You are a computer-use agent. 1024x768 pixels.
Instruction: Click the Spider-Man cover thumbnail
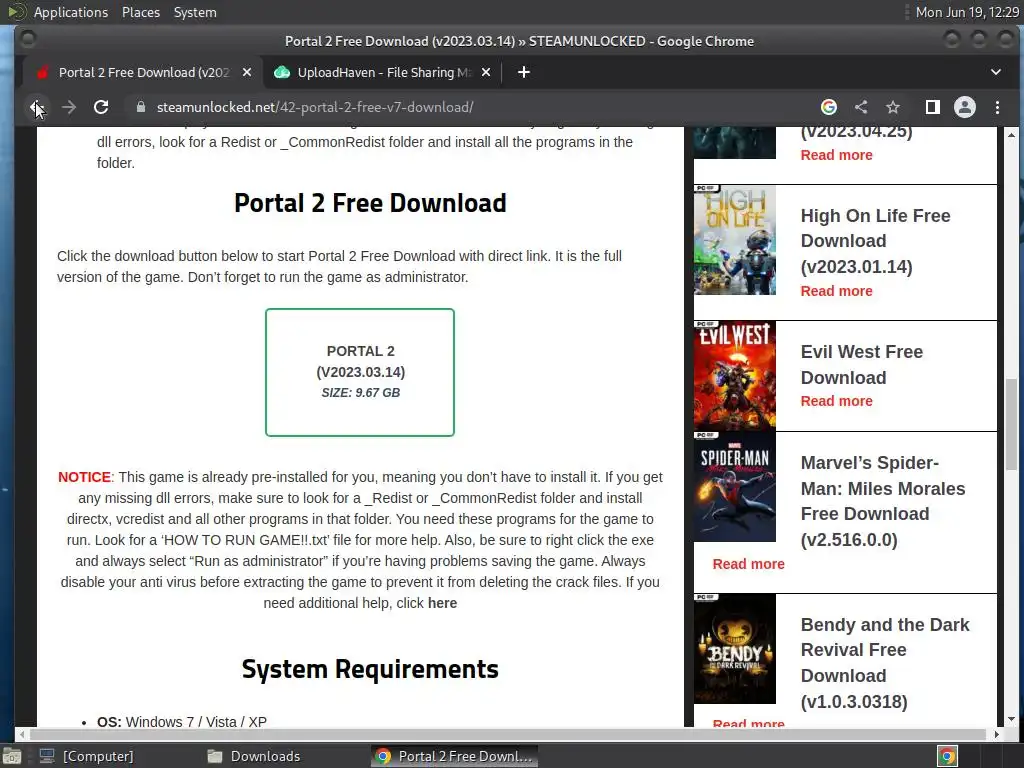[x=735, y=487]
